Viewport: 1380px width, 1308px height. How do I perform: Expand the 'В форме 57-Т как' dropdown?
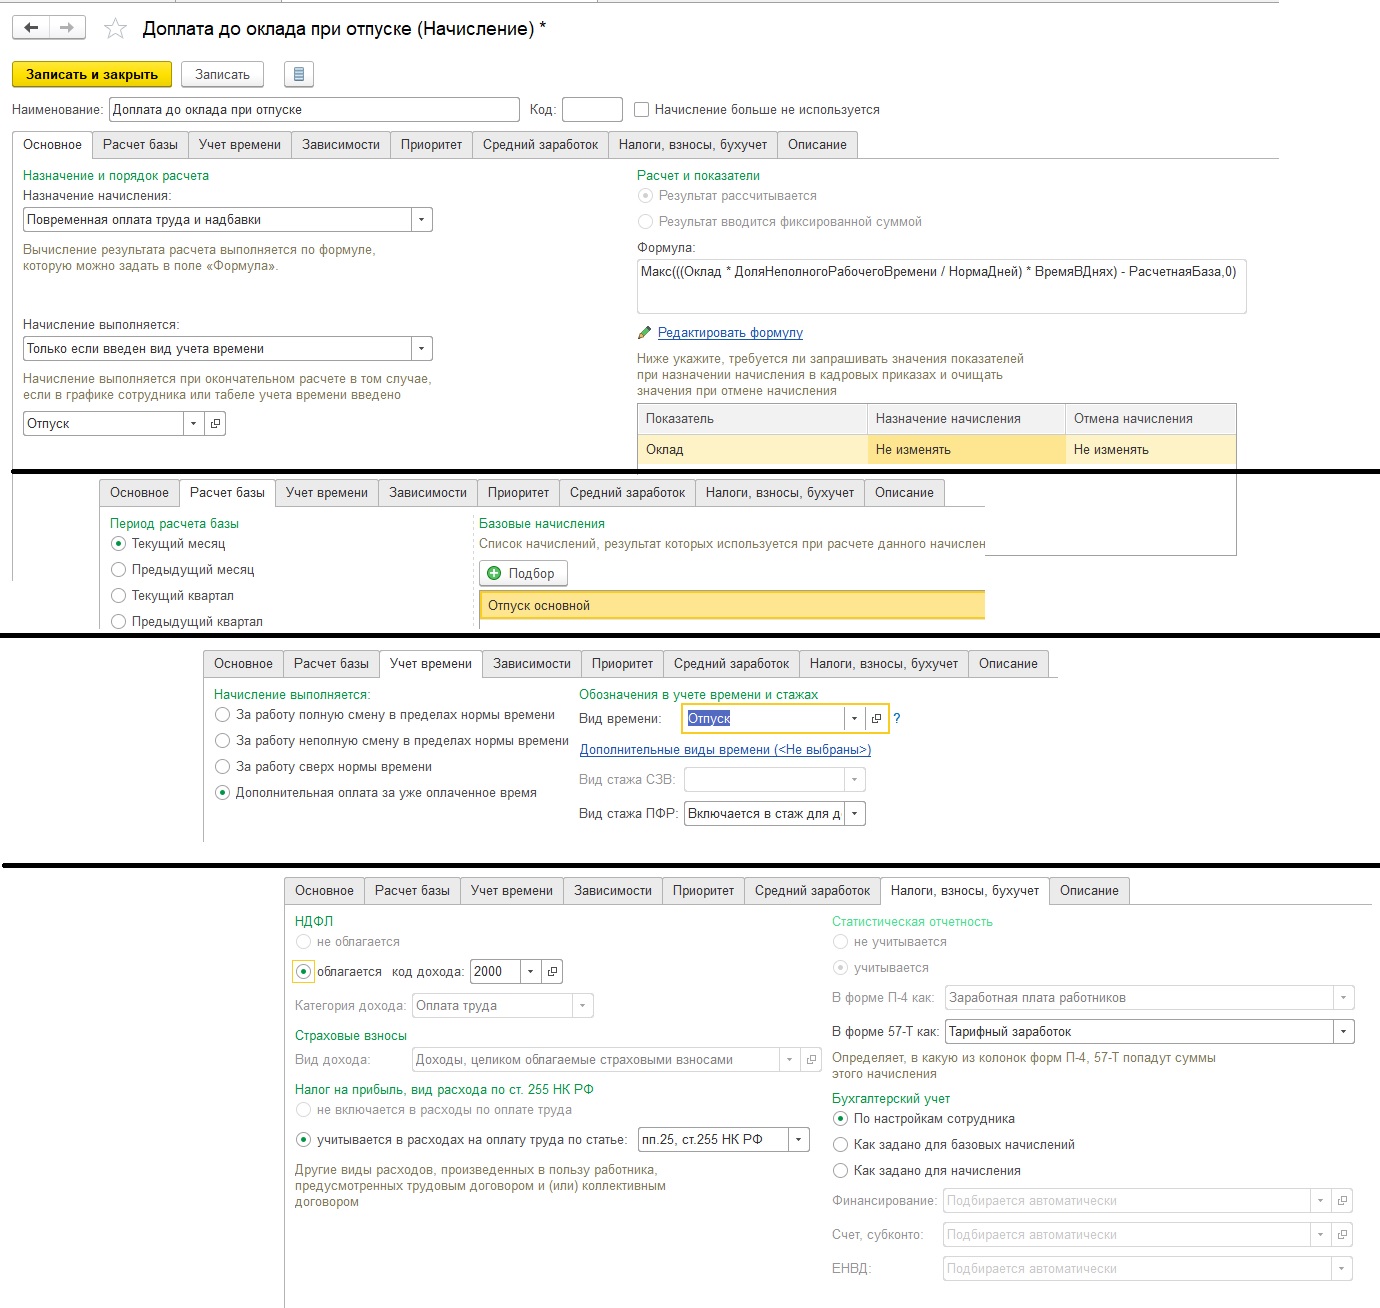pyautogui.click(x=1343, y=1032)
